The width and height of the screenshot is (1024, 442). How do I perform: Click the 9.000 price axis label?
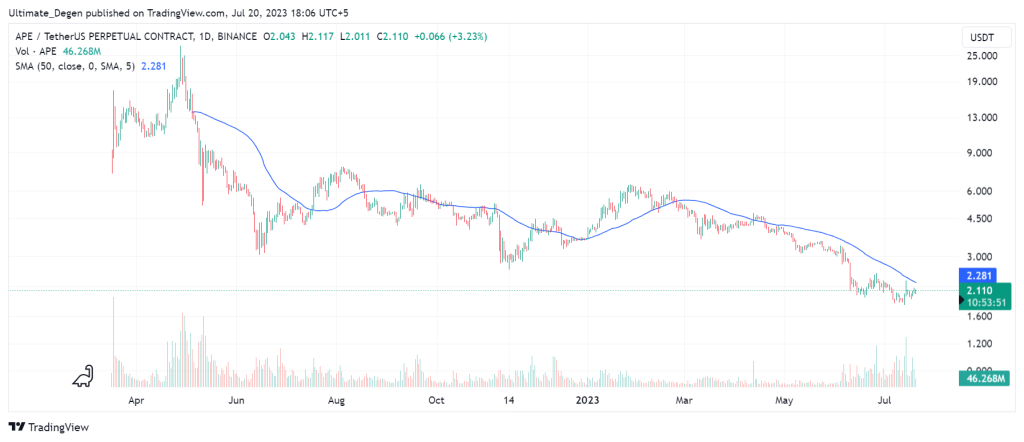pos(982,153)
